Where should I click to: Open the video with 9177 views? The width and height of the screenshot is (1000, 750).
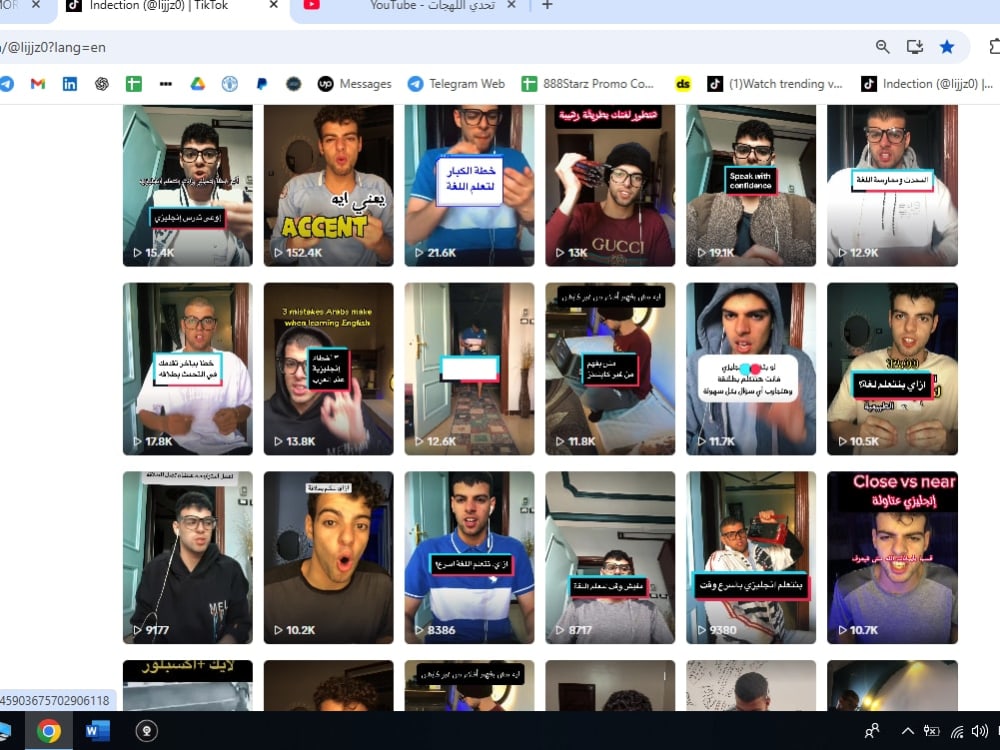coord(188,557)
